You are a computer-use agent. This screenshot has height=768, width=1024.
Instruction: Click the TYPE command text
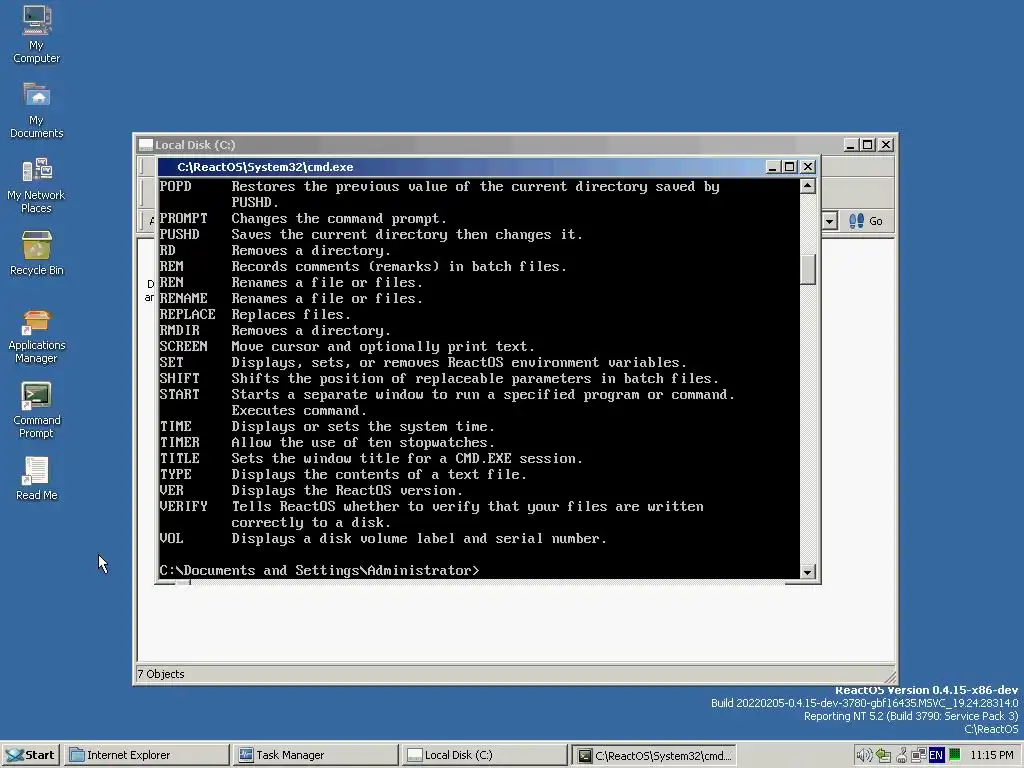[x=176, y=475]
